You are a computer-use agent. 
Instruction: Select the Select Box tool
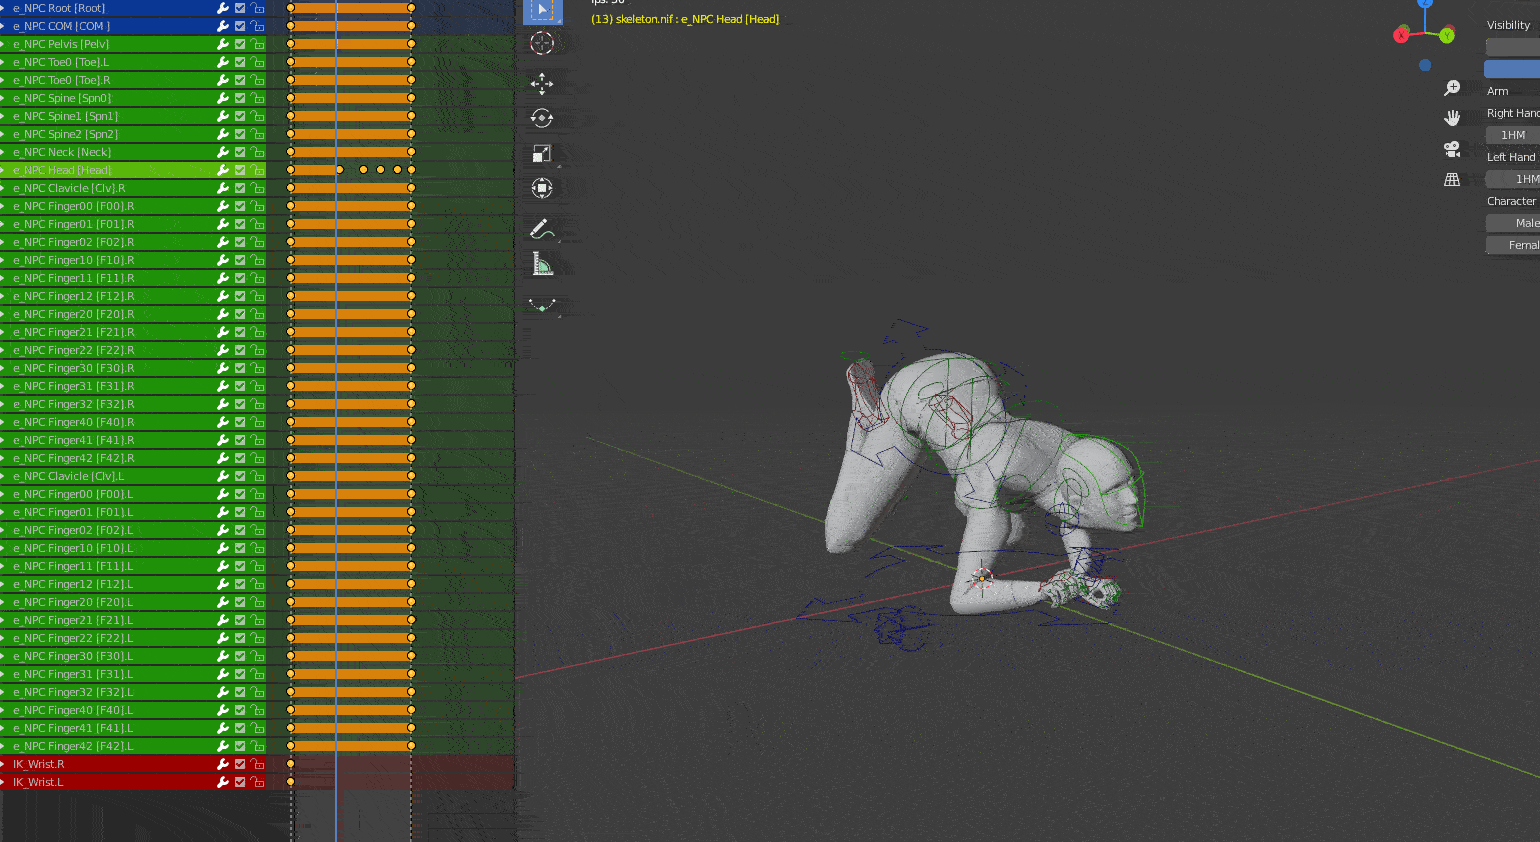(542, 11)
